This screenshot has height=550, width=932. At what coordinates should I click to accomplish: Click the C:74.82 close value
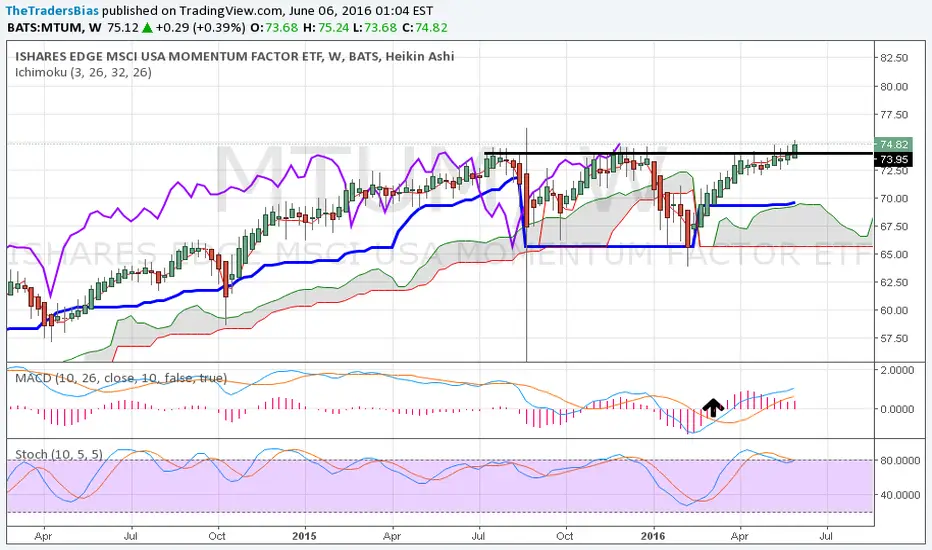[424, 27]
